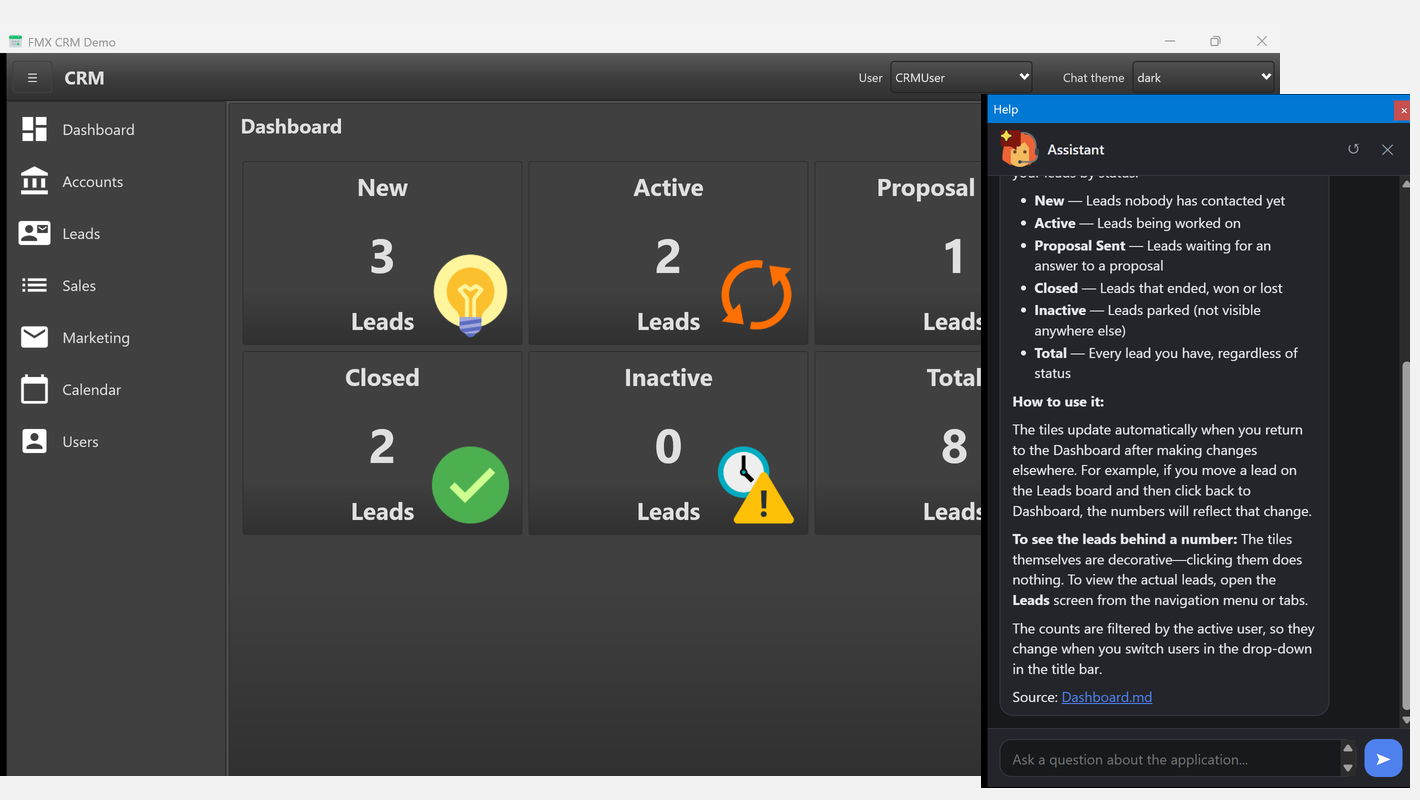Click the Assistant avatar icon

[x=1018, y=149]
